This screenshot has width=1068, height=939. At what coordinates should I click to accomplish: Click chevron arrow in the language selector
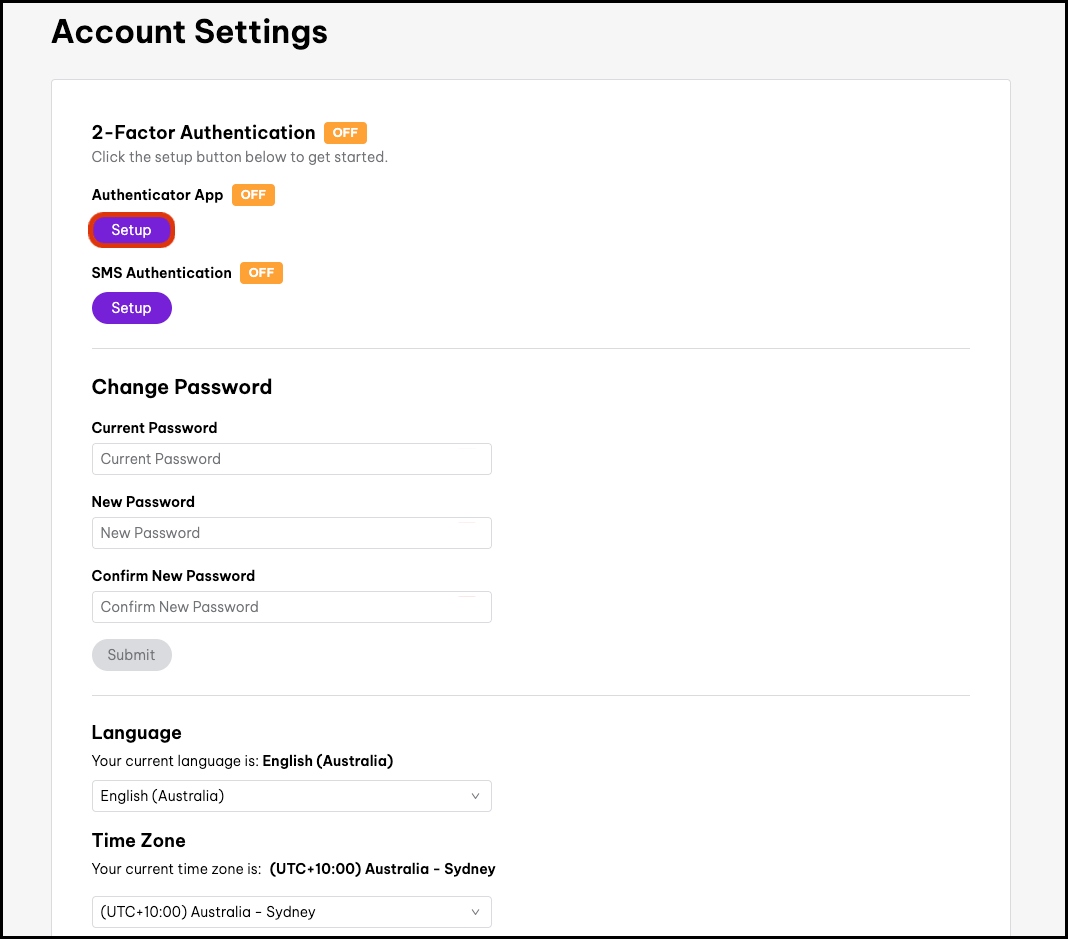pos(475,796)
